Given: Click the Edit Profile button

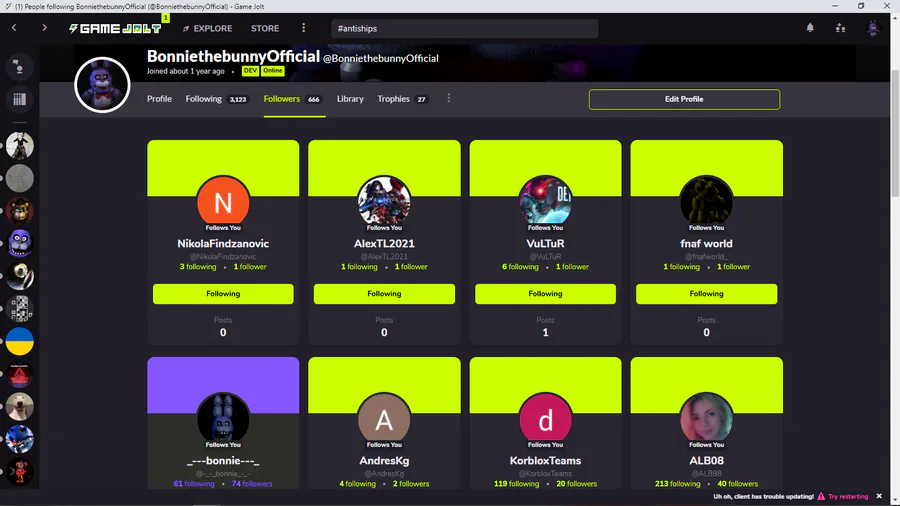Looking at the screenshot, I should click(x=684, y=99).
